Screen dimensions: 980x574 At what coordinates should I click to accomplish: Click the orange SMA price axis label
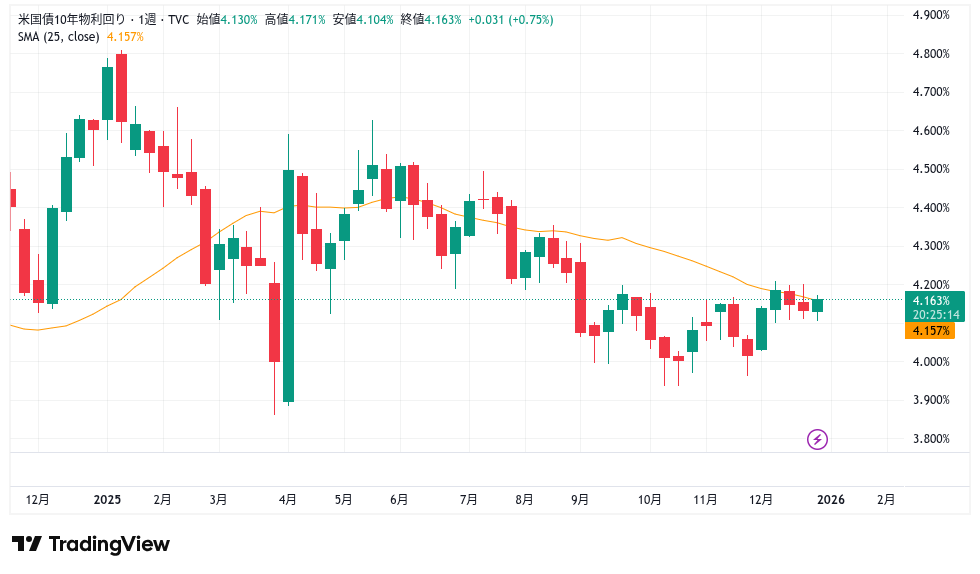pos(929,330)
